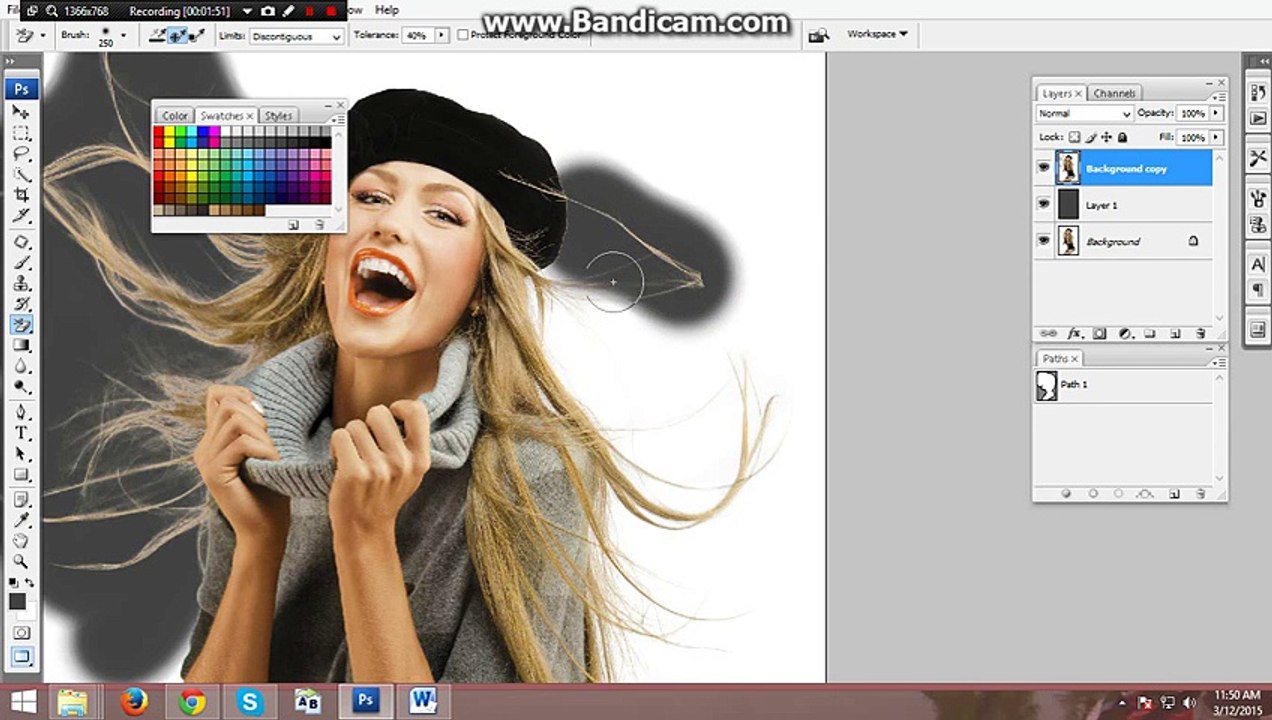Select the Background Eraser tool in toolbox
Screen dimensions: 1272x720
pyautogui.click(x=21, y=325)
